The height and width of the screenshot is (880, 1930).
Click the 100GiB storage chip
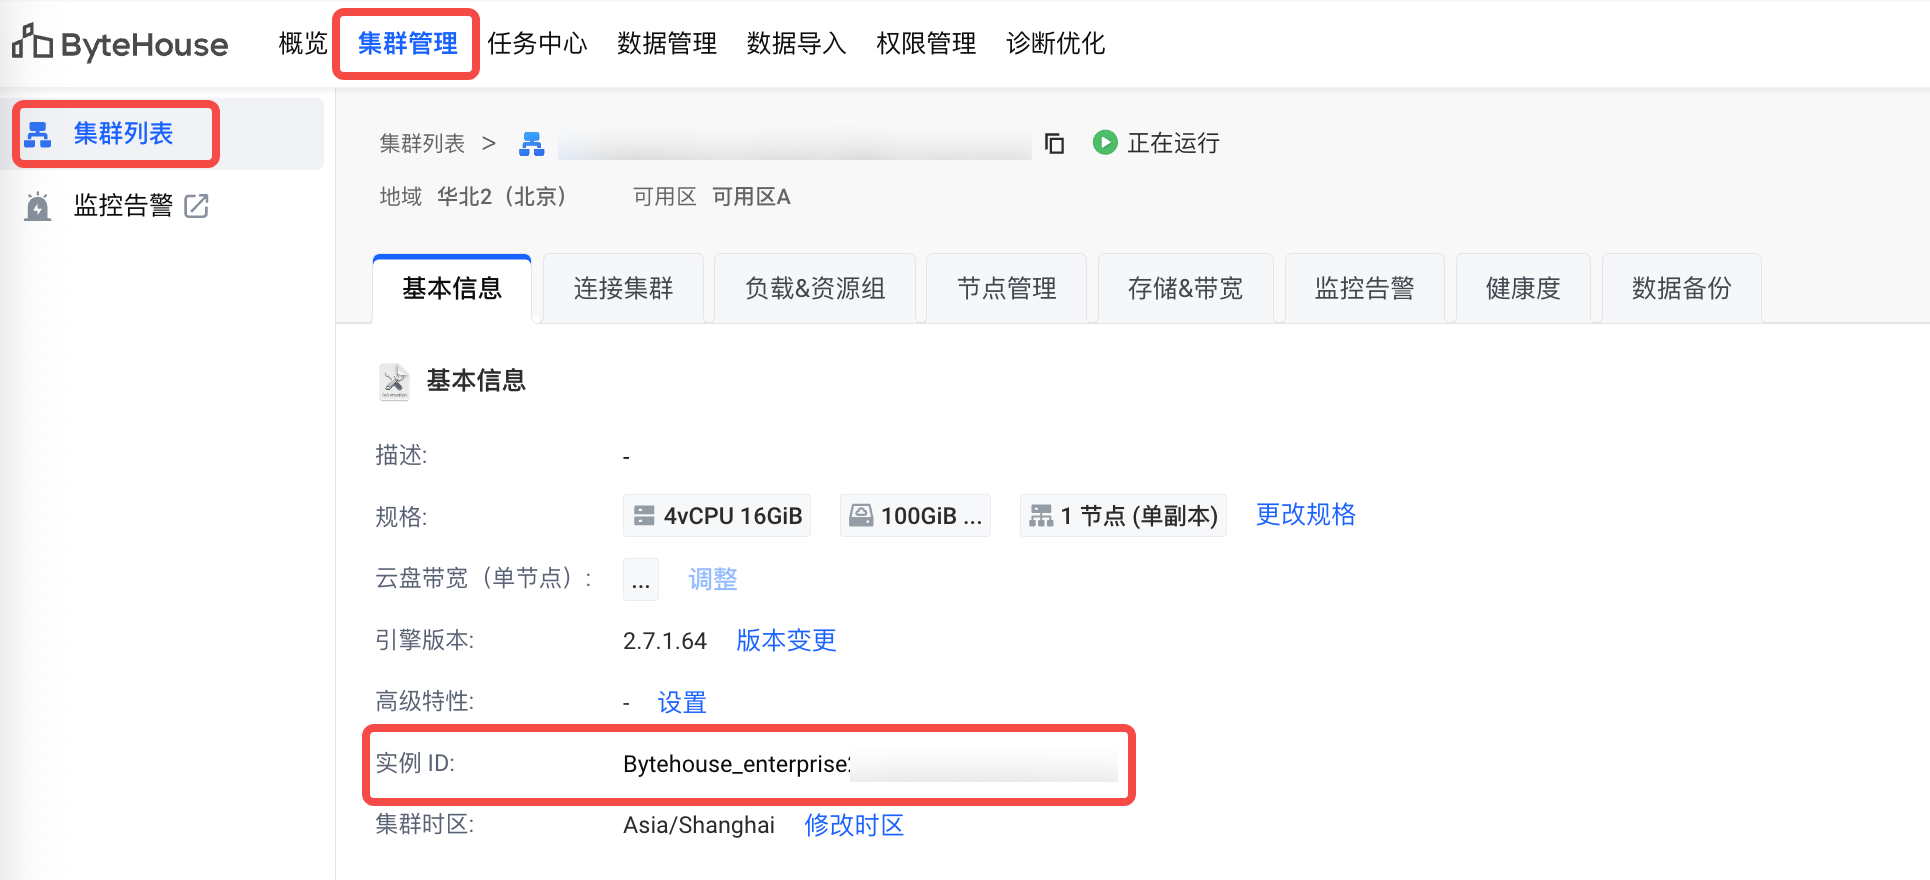point(915,516)
